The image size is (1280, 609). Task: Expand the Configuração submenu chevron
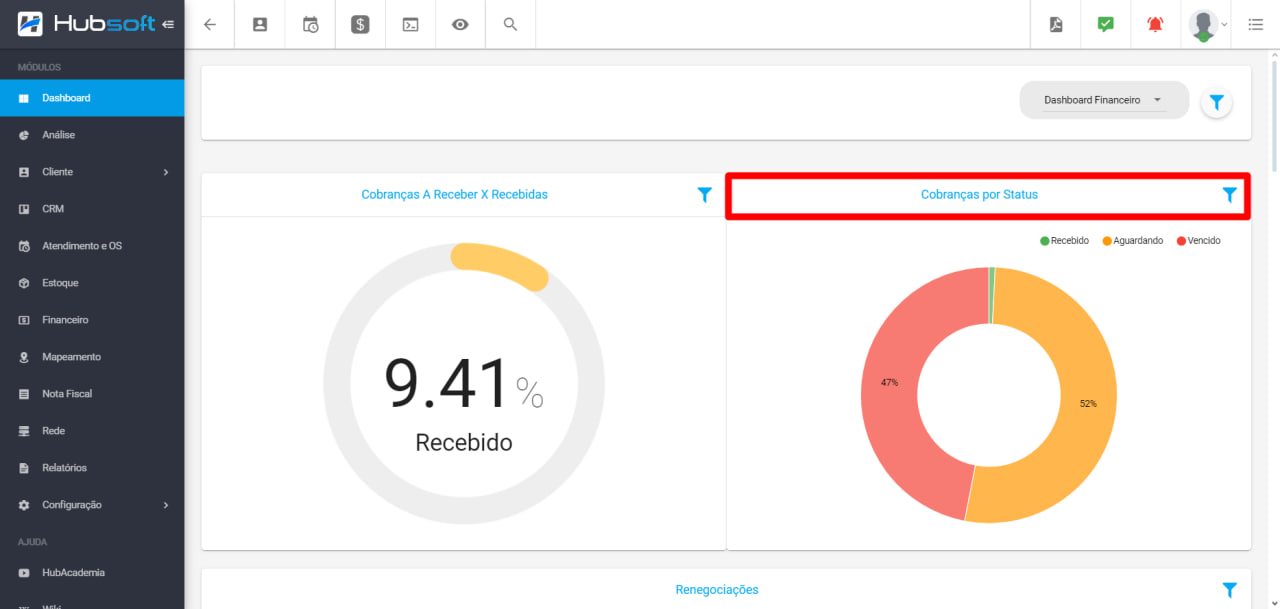tap(166, 505)
